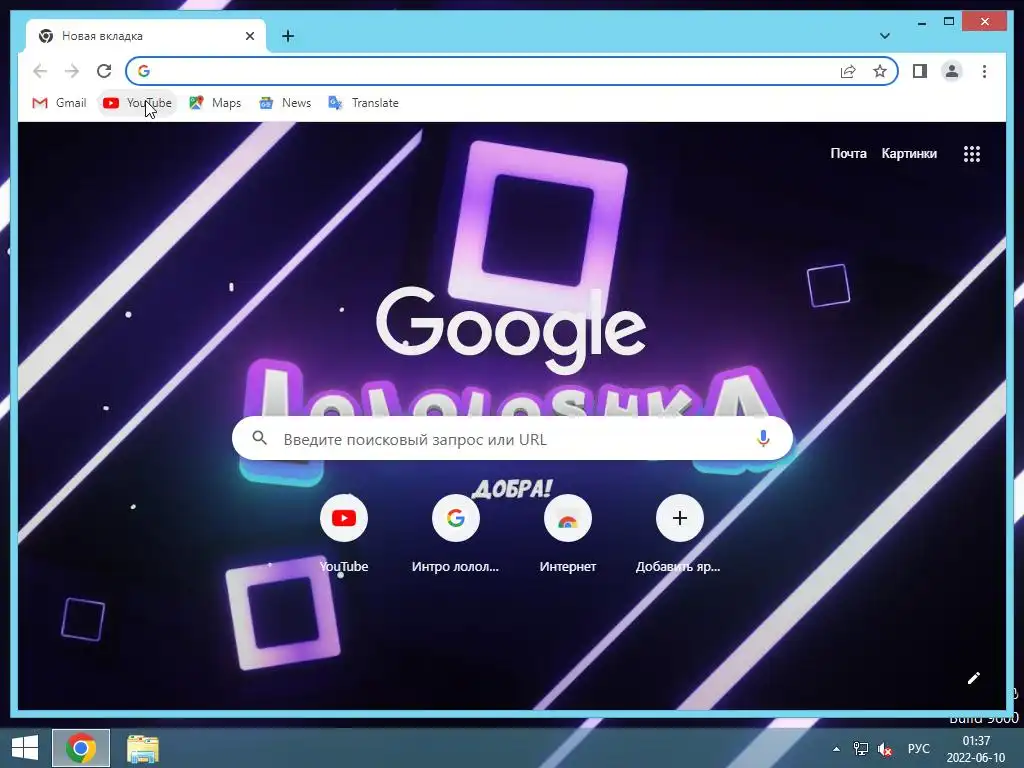Viewport: 1024px width, 768px height.
Task: Start voice search with microphone icon
Action: point(763,438)
